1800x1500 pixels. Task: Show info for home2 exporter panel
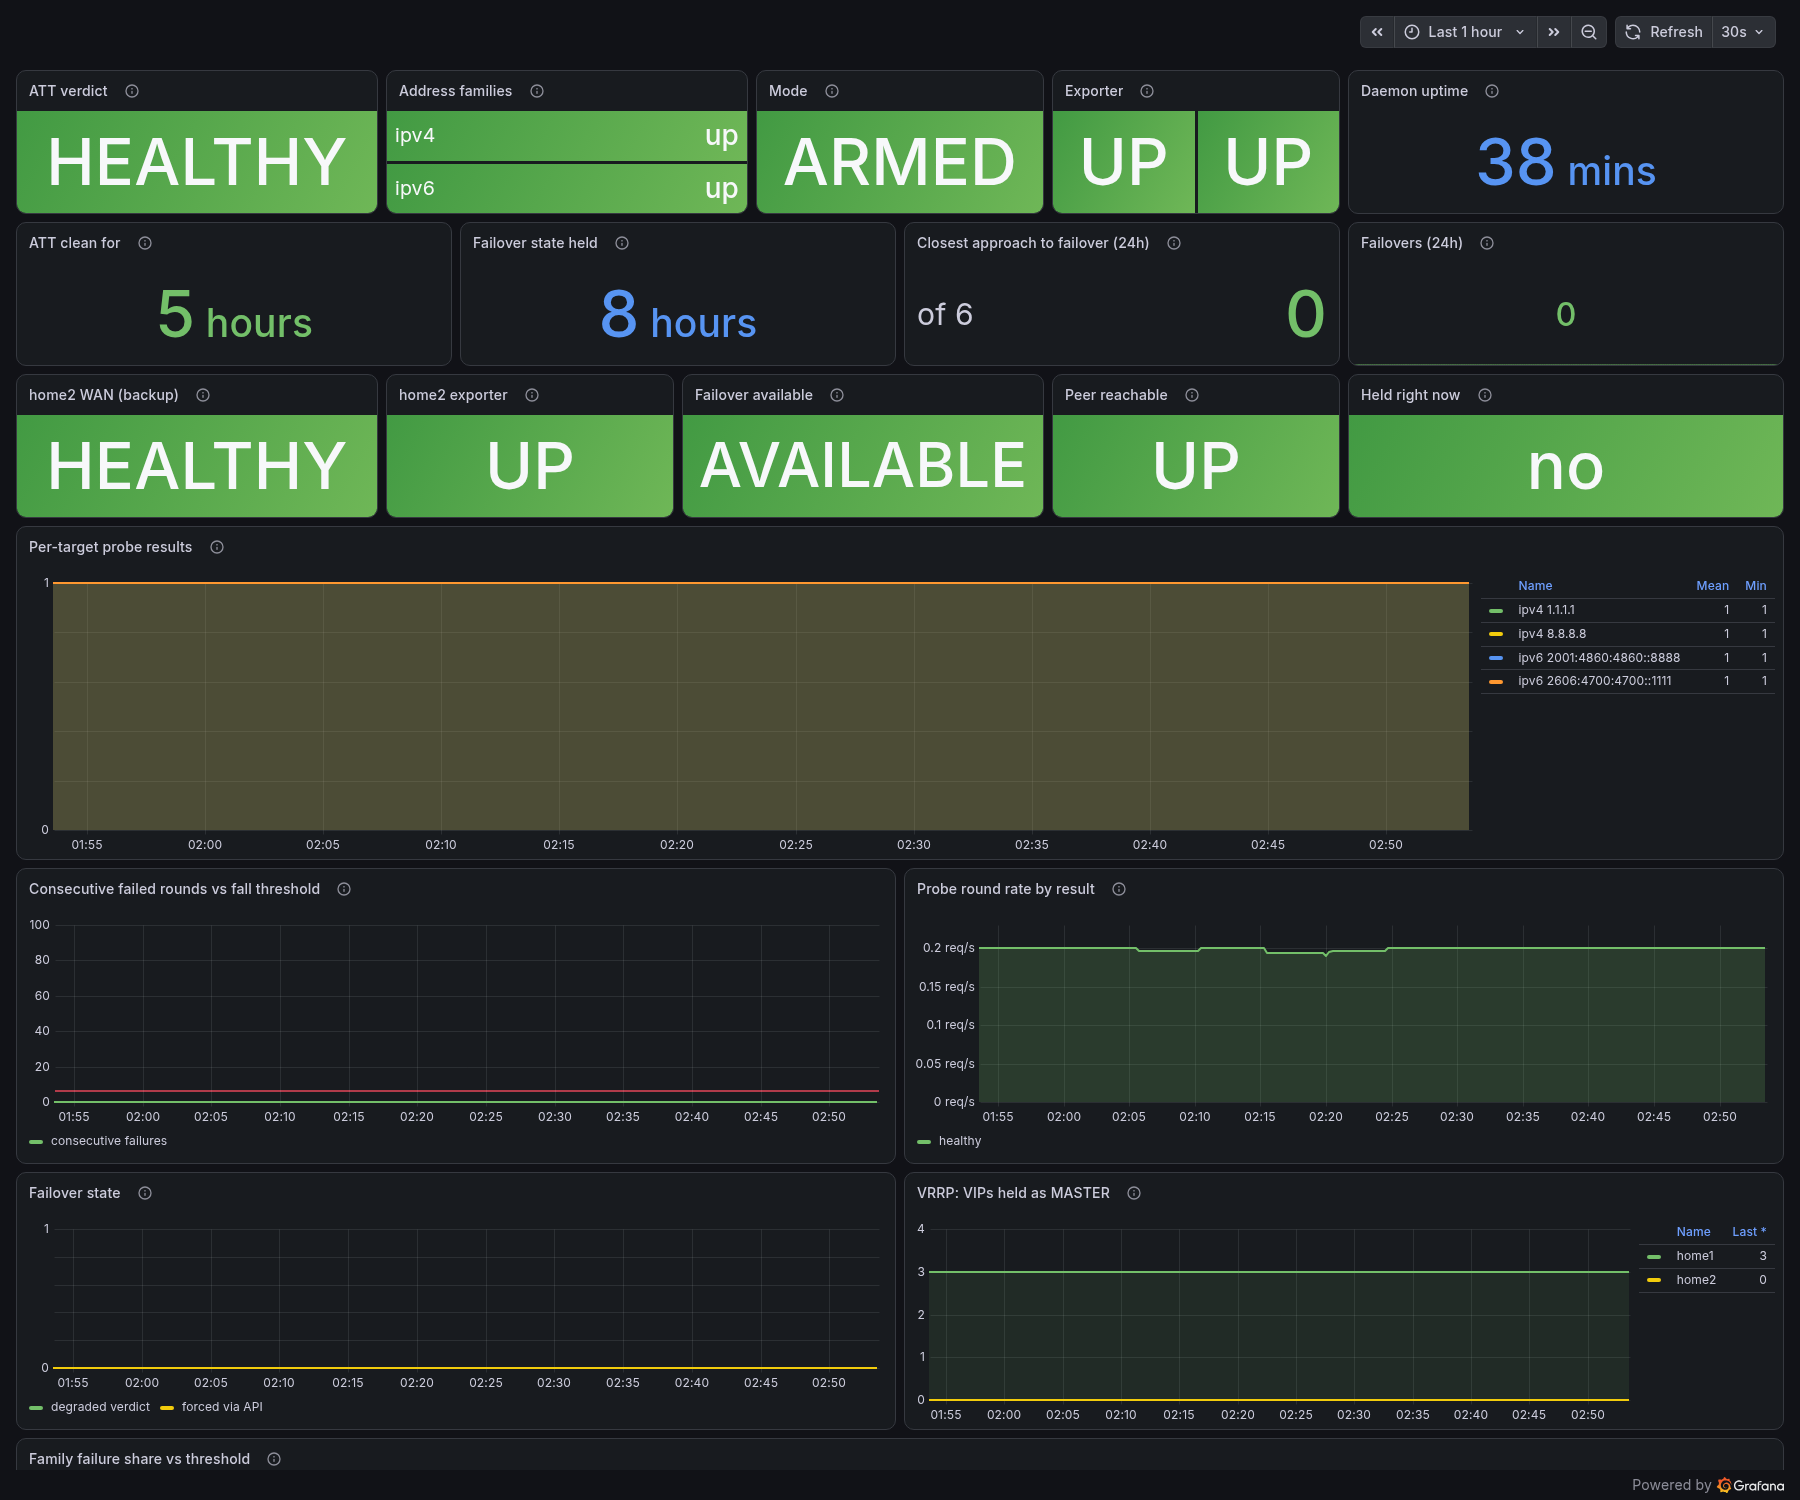[x=532, y=395]
